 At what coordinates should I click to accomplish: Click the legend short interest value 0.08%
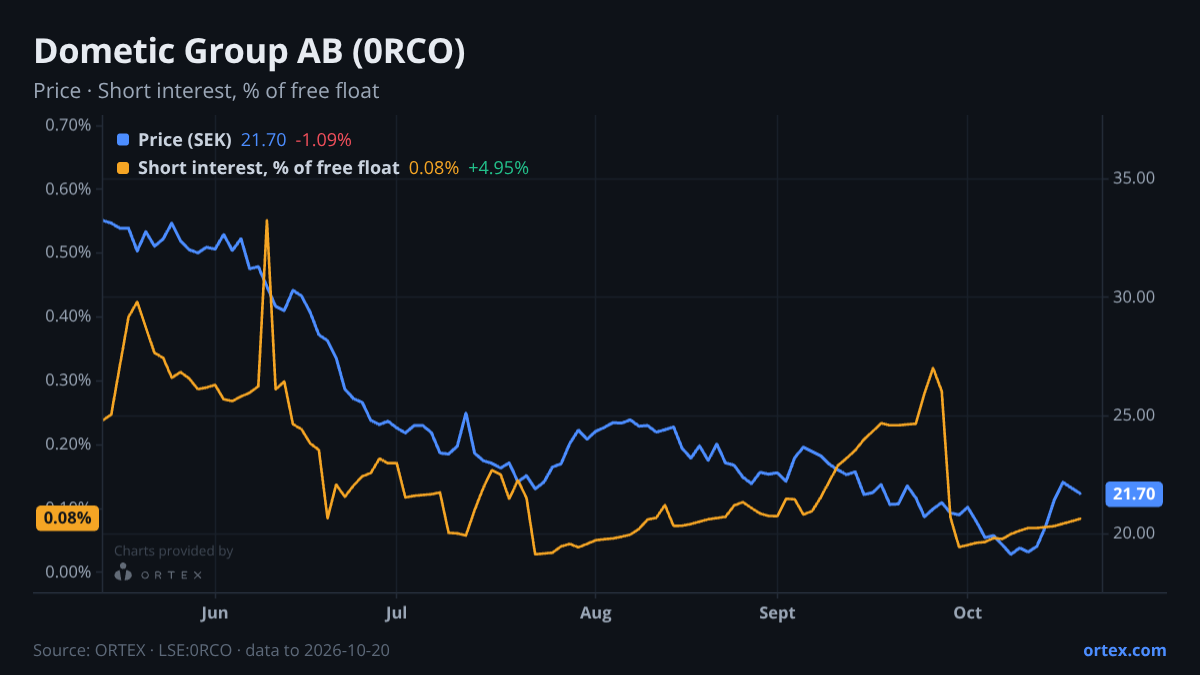pyautogui.click(x=434, y=168)
